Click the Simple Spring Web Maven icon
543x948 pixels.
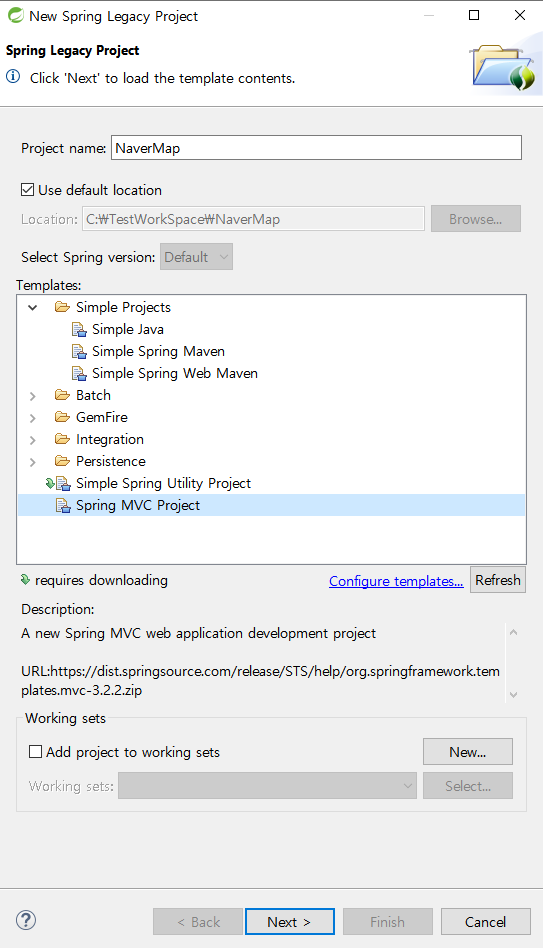(79, 374)
